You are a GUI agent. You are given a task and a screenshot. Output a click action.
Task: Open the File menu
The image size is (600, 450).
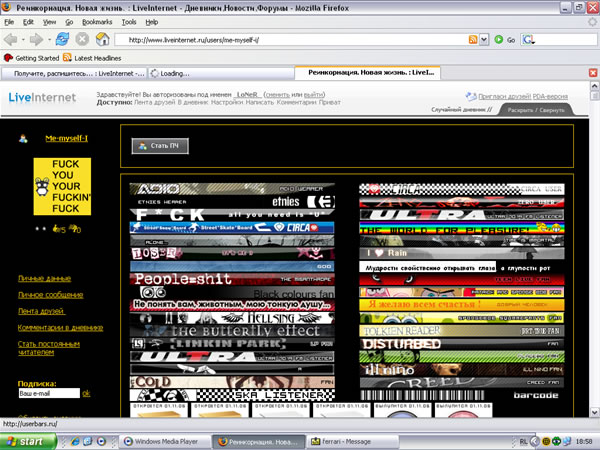9,22
